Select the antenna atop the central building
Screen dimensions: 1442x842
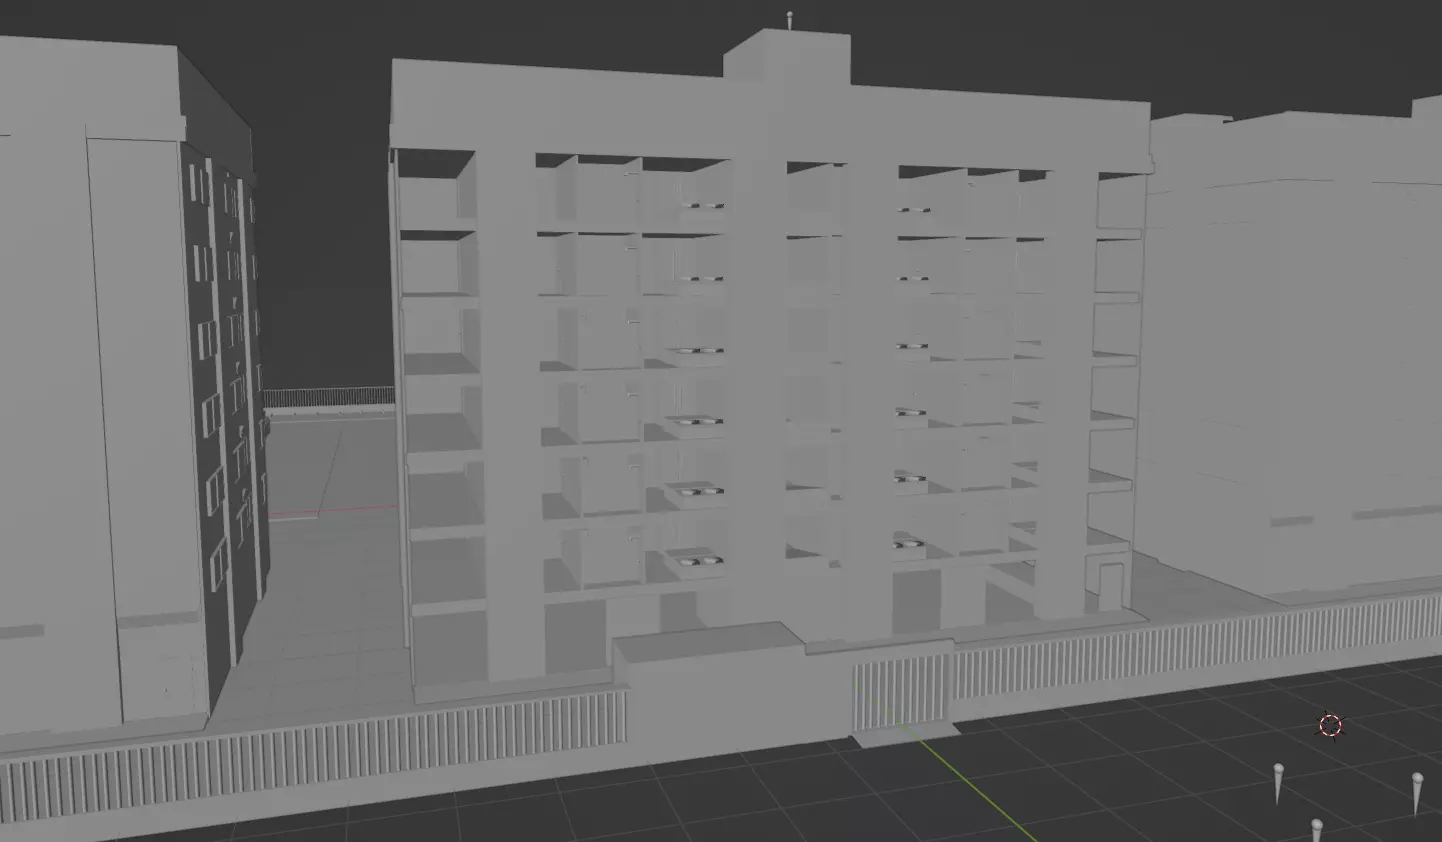pos(790,20)
